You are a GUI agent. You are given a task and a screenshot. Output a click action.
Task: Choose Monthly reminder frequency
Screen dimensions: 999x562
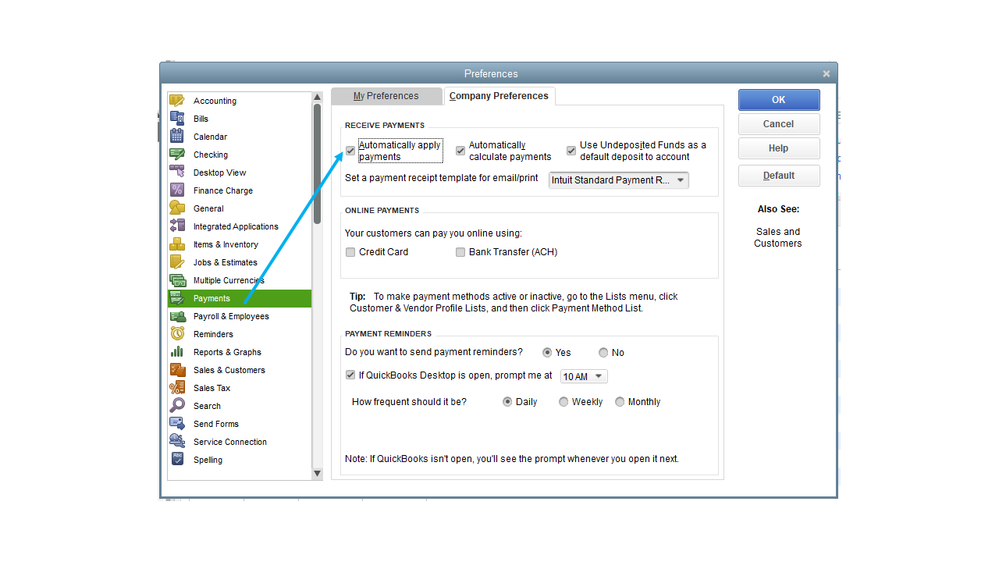620,402
